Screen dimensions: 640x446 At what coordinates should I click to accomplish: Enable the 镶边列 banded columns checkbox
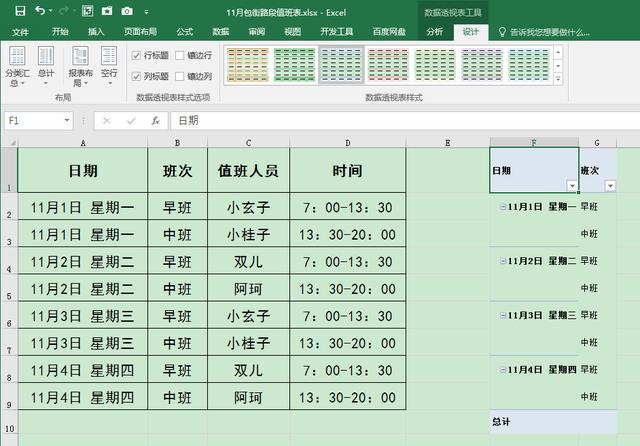(x=180, y=76)
